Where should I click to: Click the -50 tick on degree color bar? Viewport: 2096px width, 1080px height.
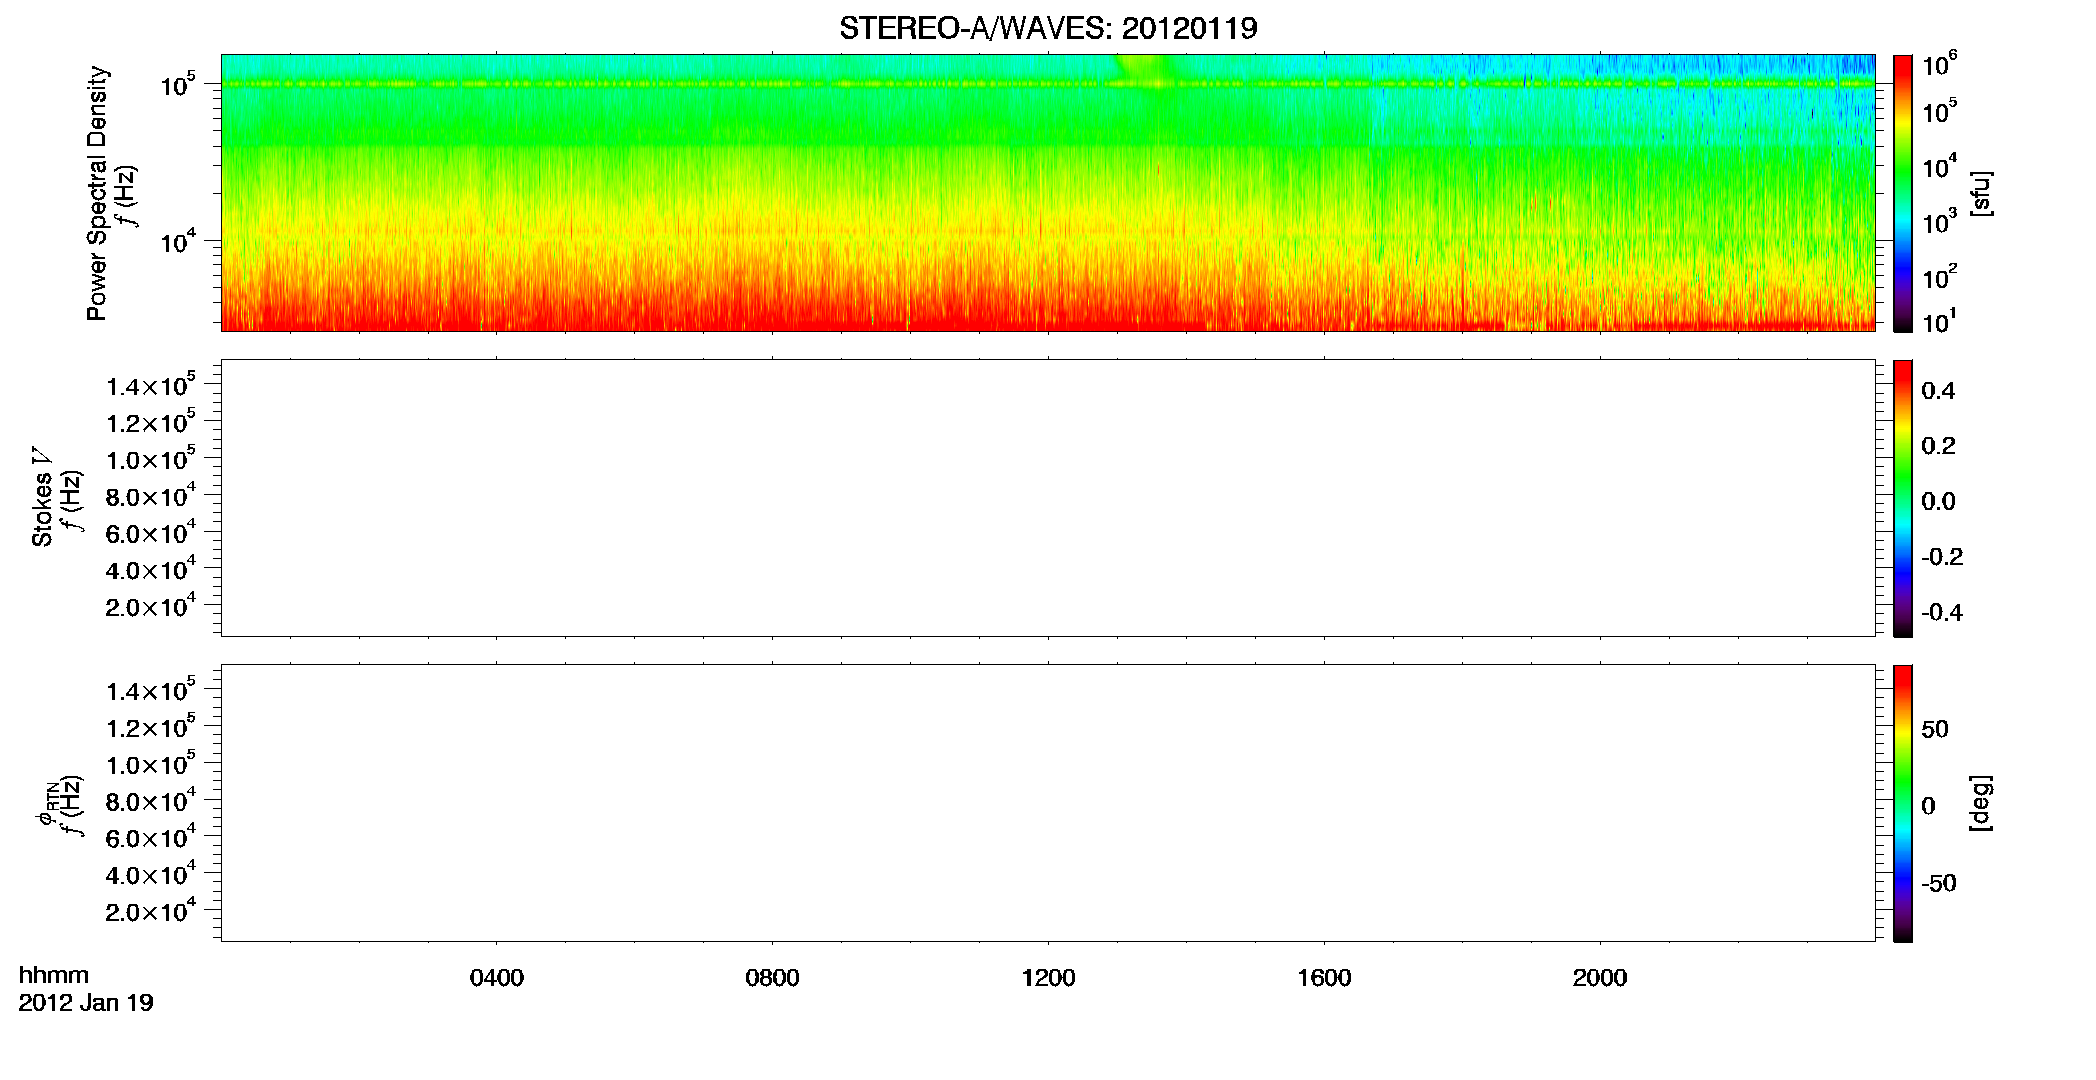tap(1939, 883)
